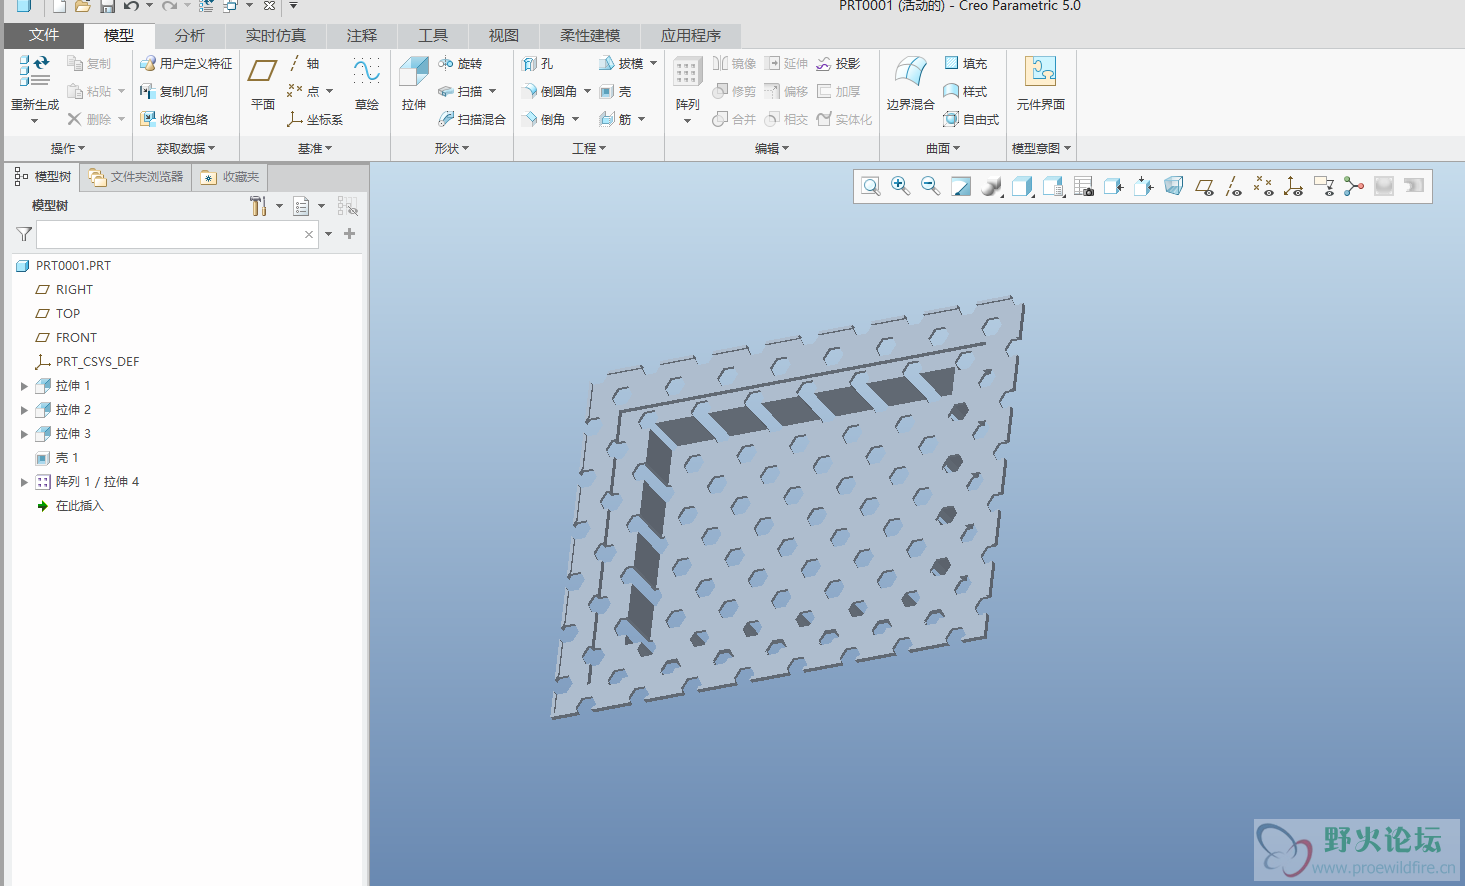
Task: Toggle annotation display icon in graphics toolbar
Action: click(1324, 186)
